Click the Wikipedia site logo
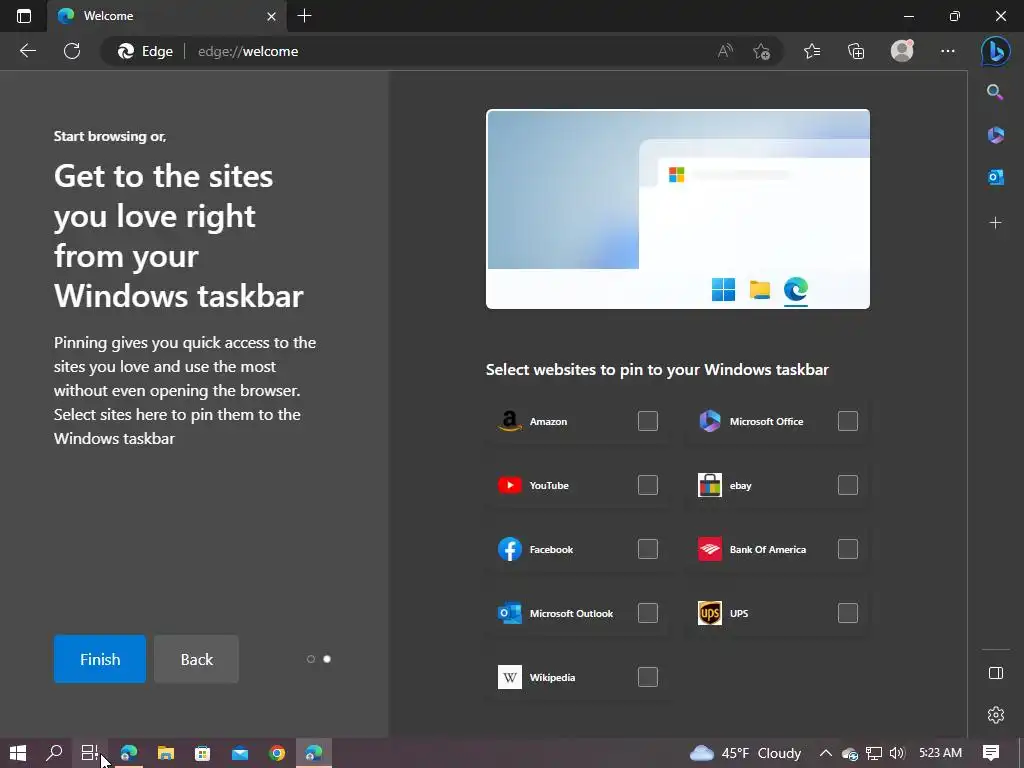The height and width of the screenshot is (768, 1024). tap(509, 677)
